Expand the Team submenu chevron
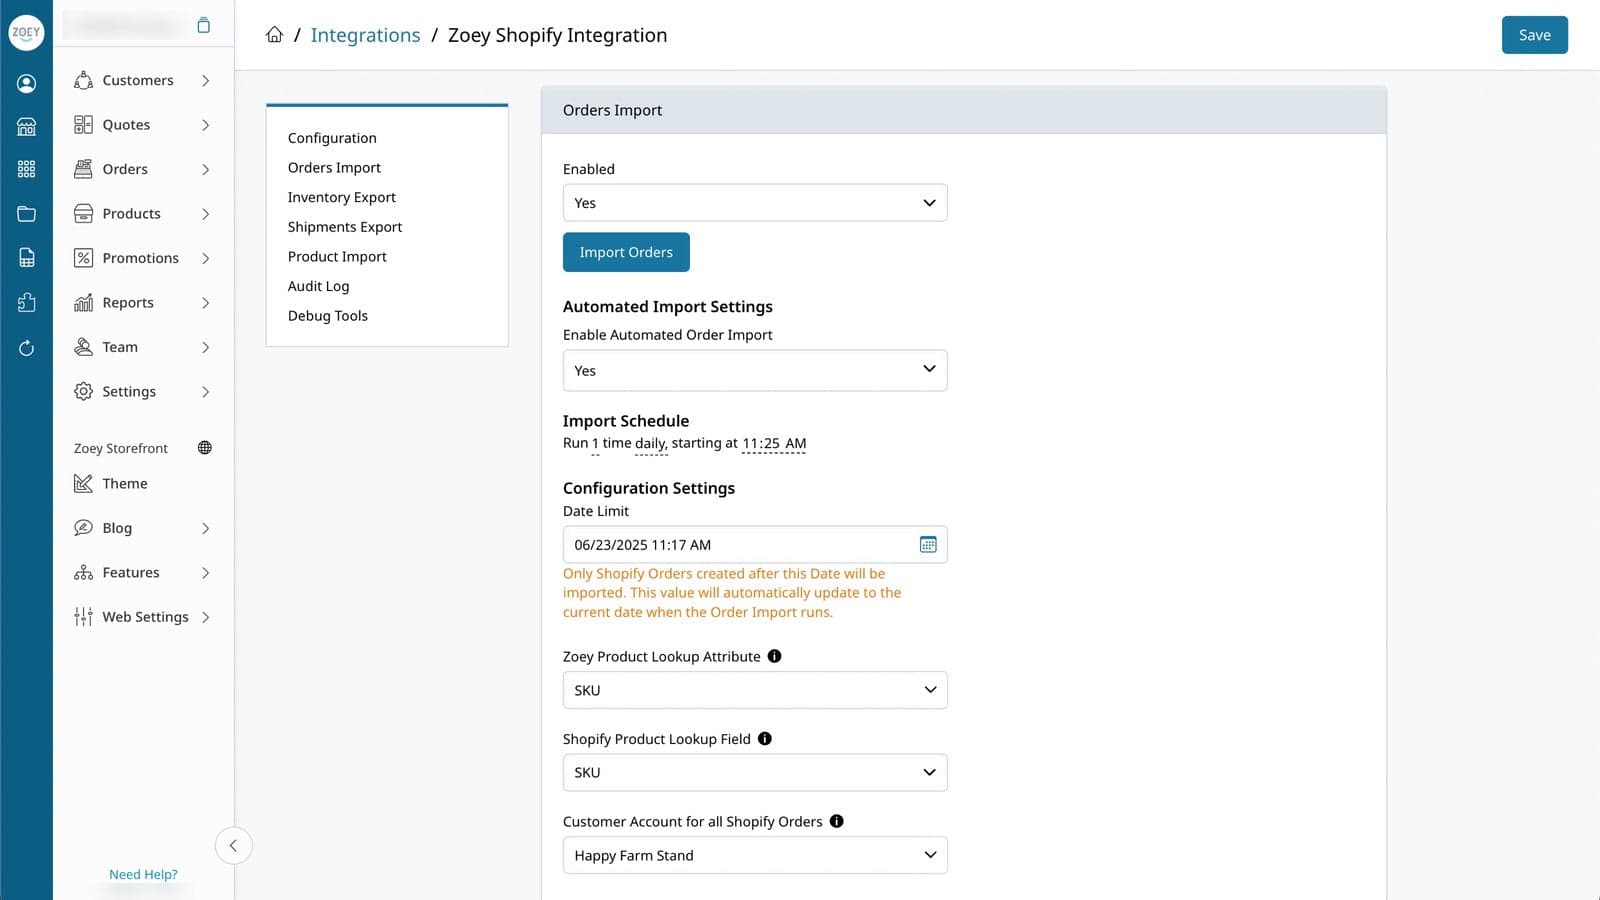1600x900 pixels. pos(205,347)
